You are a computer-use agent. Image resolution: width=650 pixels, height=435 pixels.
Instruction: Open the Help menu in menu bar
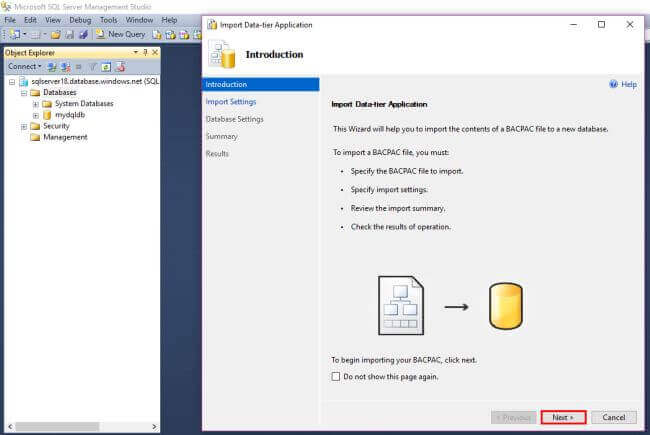click(169, 20)
